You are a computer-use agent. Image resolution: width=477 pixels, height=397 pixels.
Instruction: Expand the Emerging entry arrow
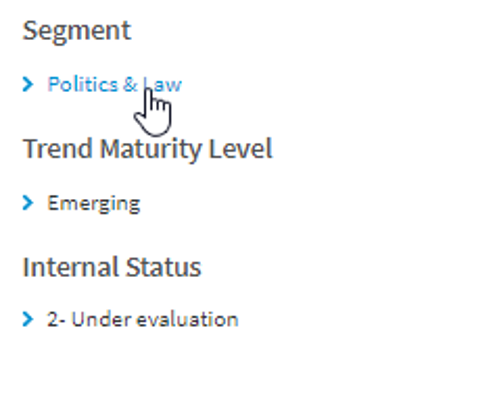tap(28, 203)
